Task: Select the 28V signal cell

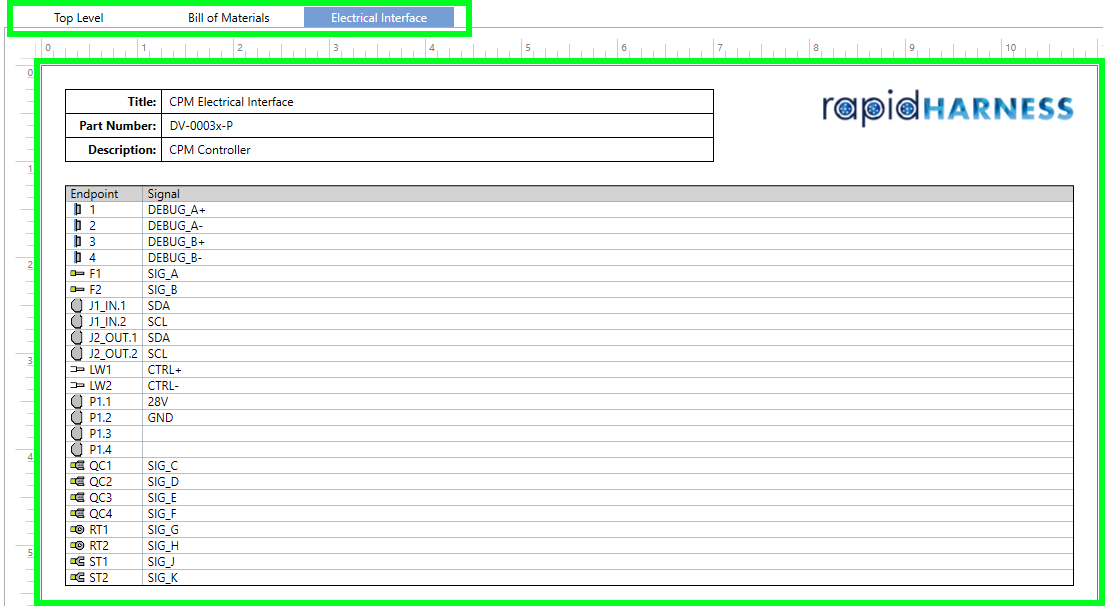Action: (x=607, y=402)
